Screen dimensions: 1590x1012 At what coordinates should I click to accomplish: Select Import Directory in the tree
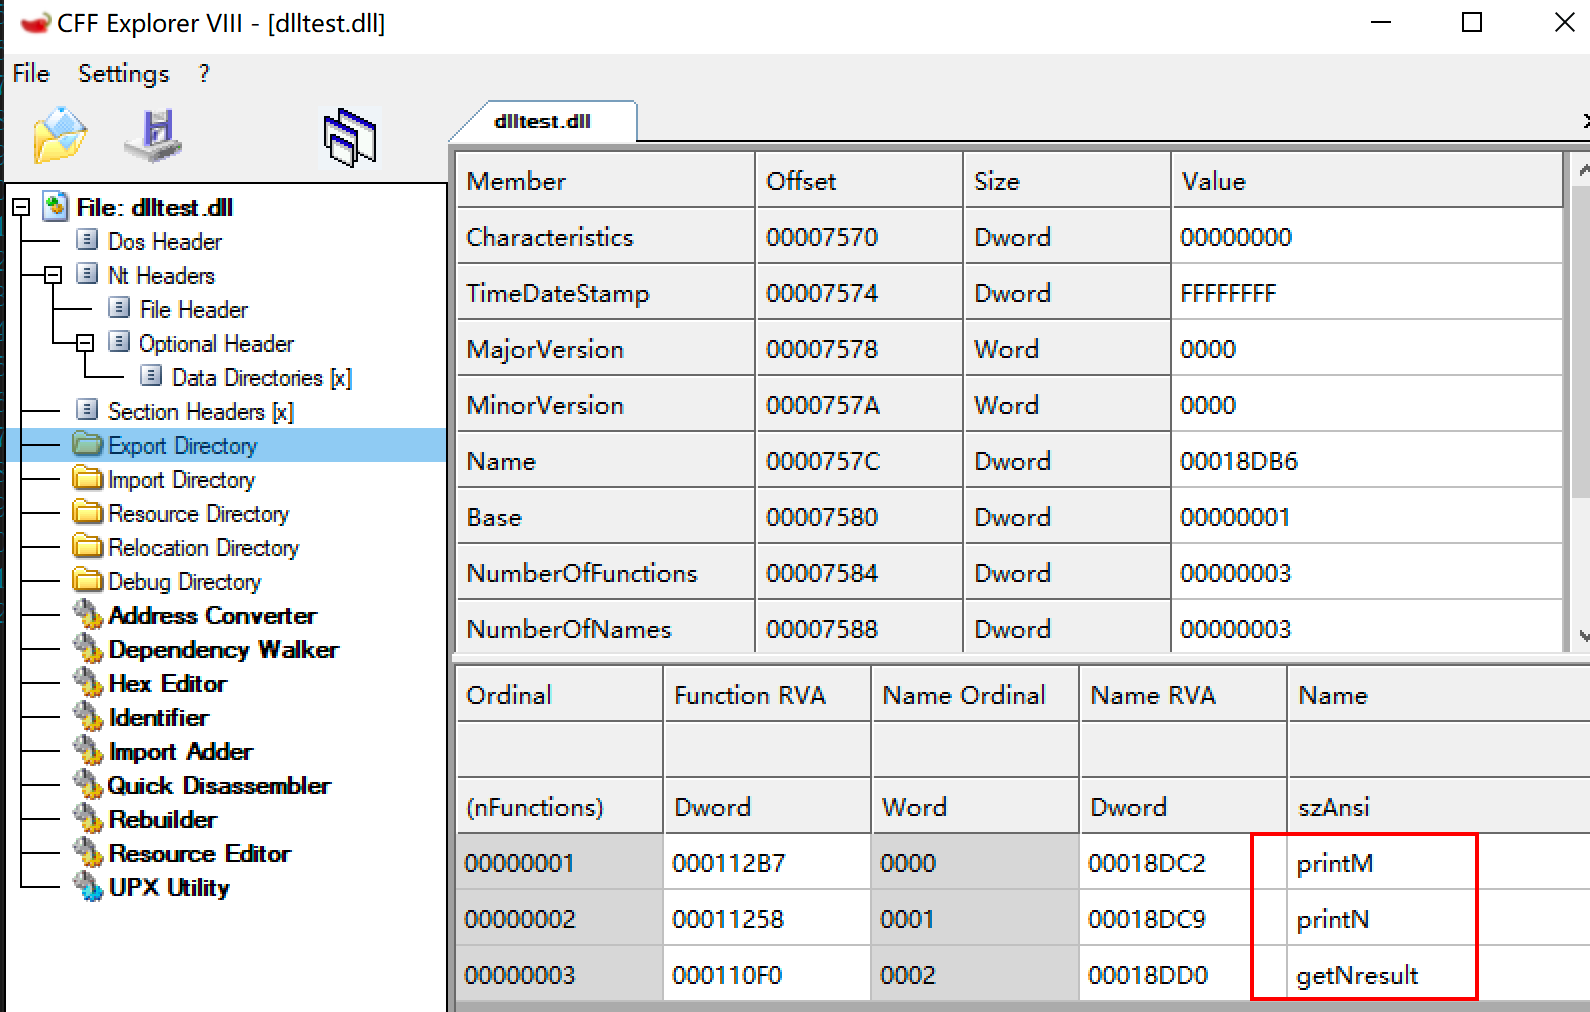pyautogui.click(x=180, y=479)
